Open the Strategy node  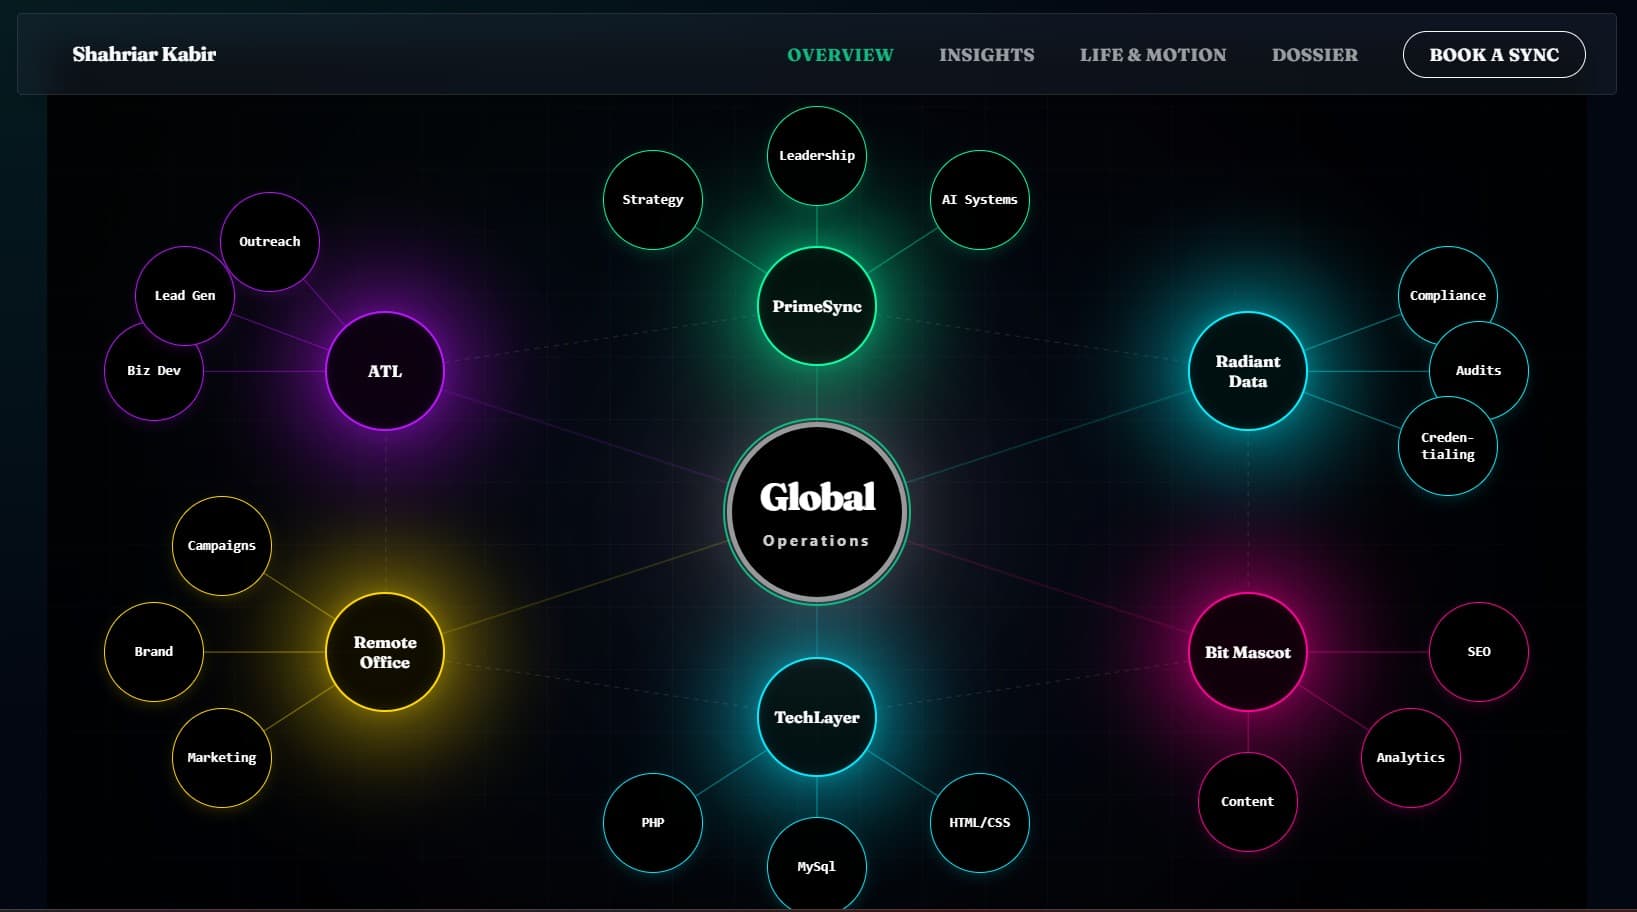point(652,199)
